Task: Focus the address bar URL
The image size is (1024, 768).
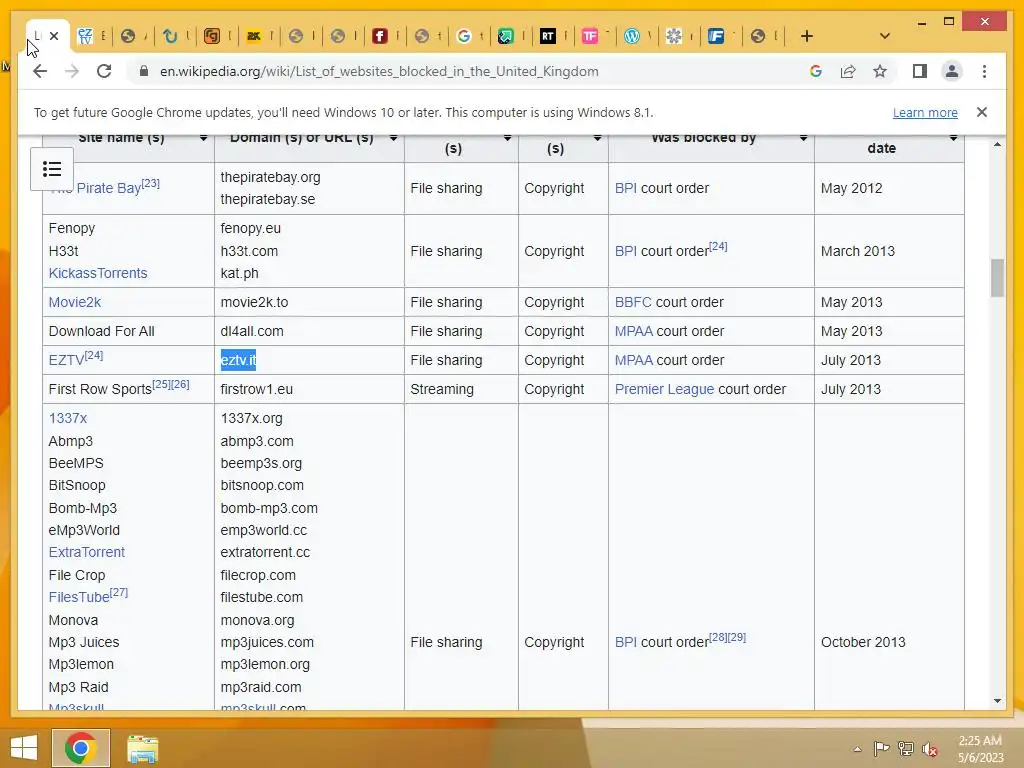Action: tap(379, 71)
